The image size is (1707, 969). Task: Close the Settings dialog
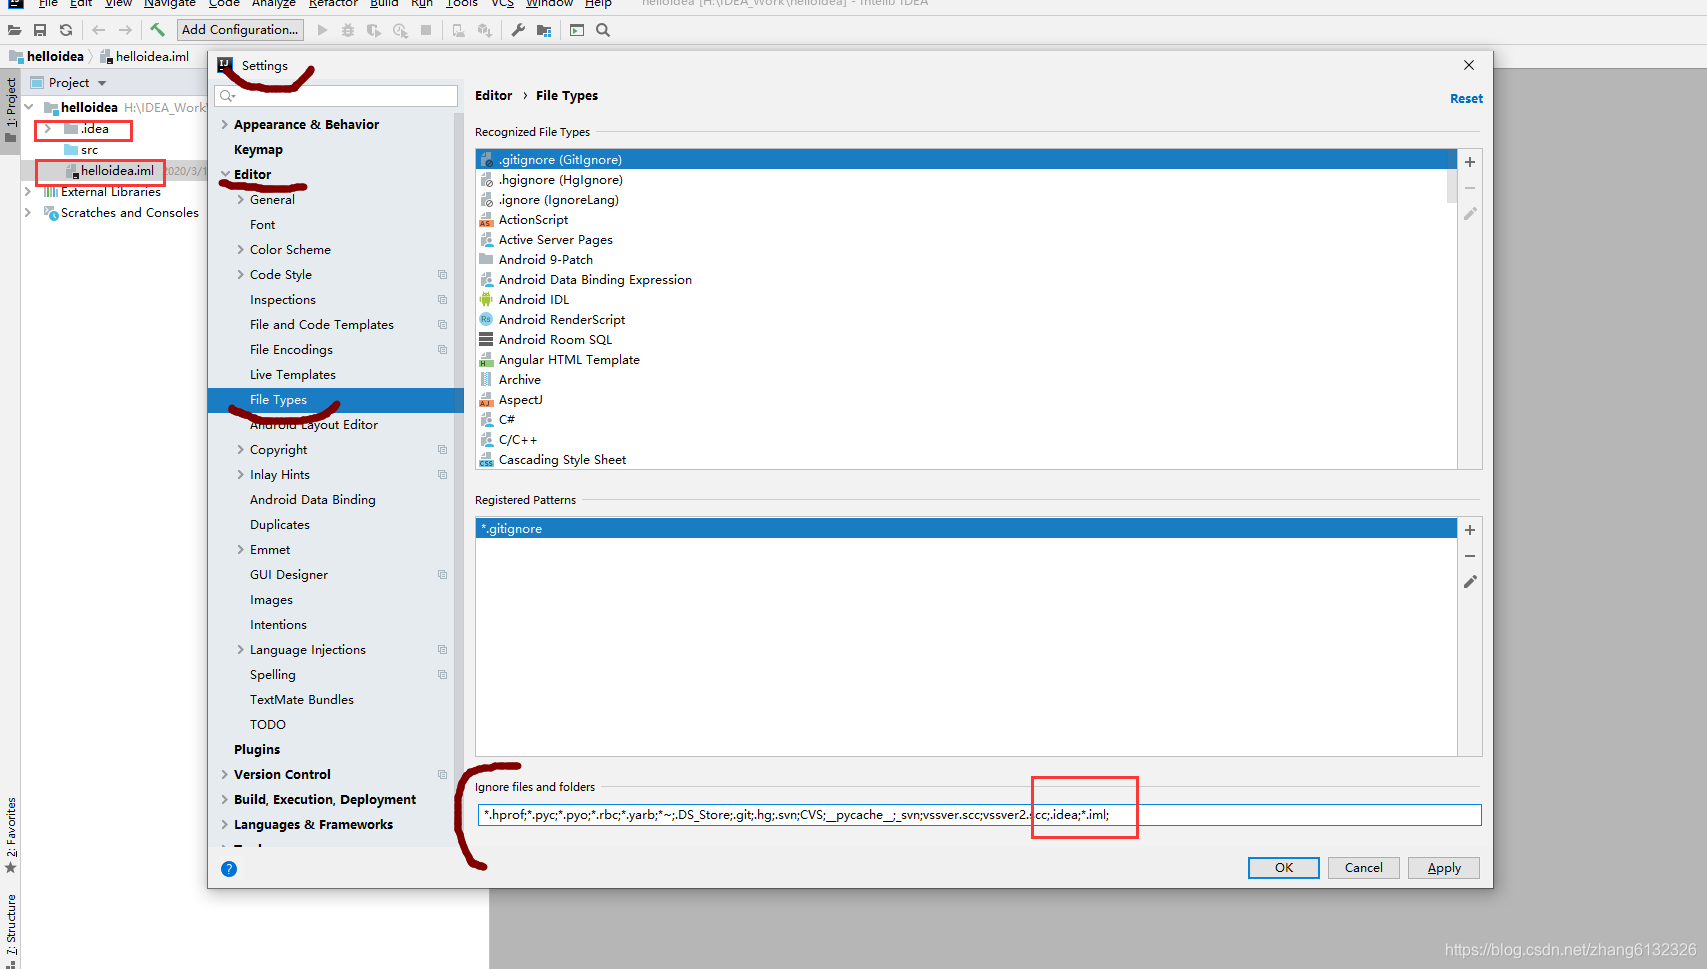pyautogui.click(x=1469, y=65)
